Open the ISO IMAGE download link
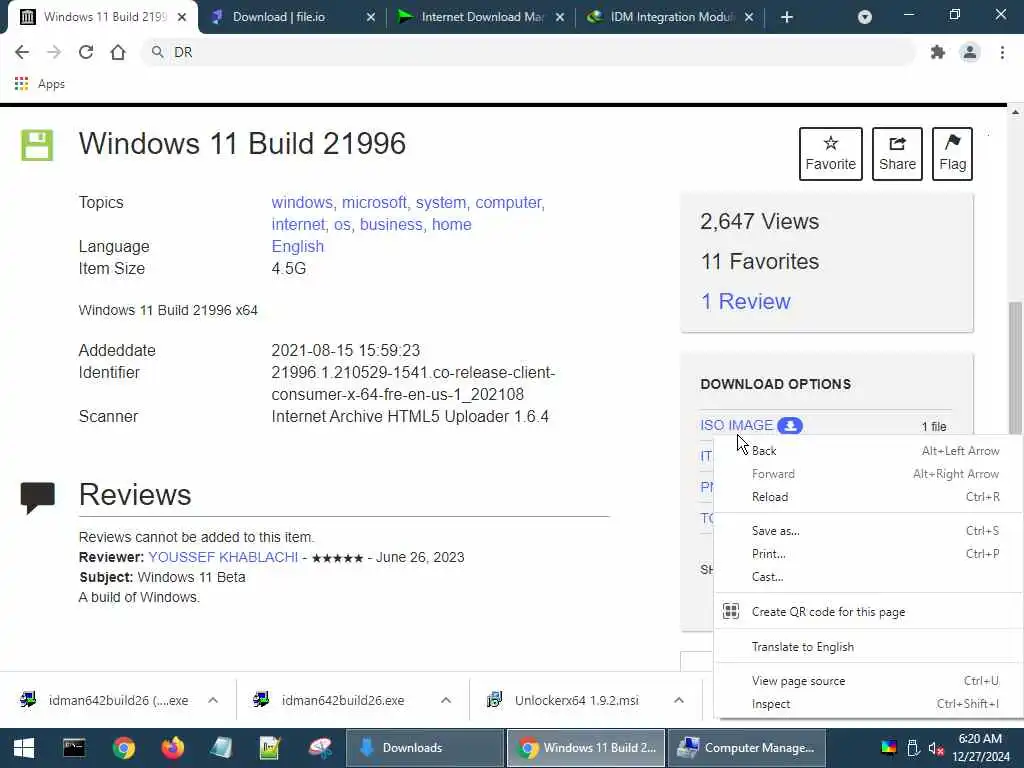1024x768 pixels. (737, 425)
